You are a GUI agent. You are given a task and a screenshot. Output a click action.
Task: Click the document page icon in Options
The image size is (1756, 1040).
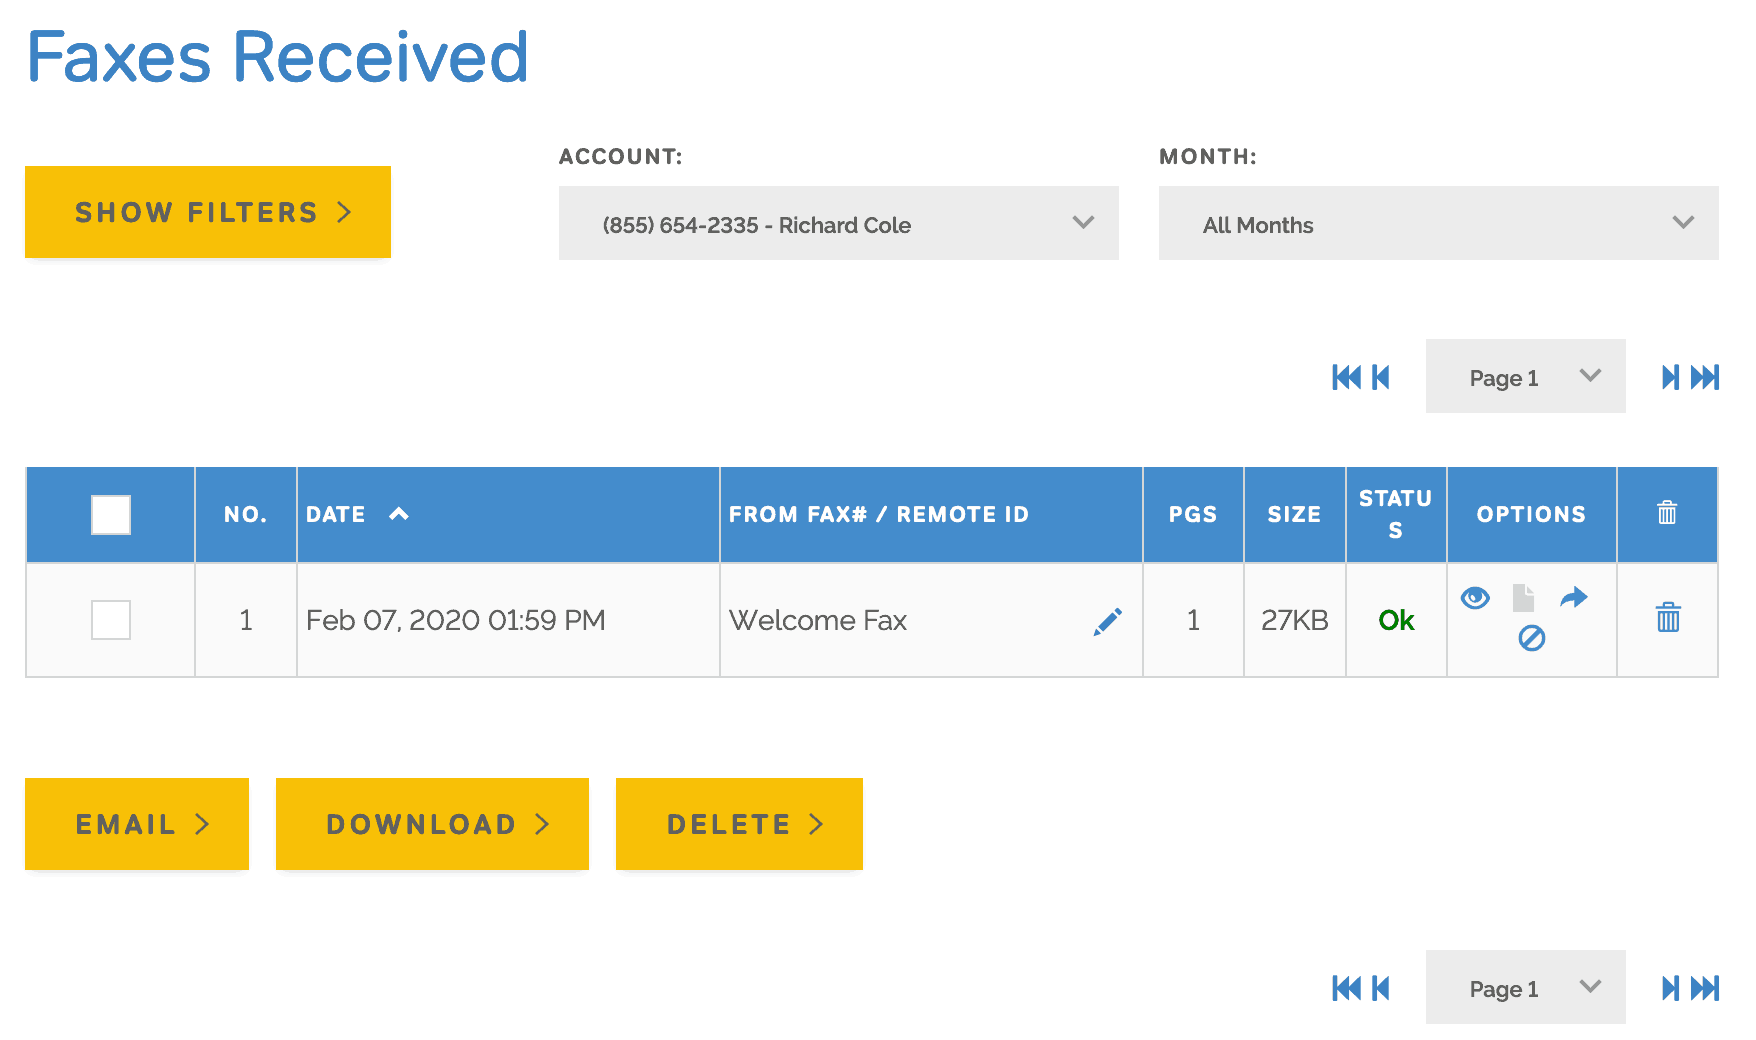[x=1523, y=598]
